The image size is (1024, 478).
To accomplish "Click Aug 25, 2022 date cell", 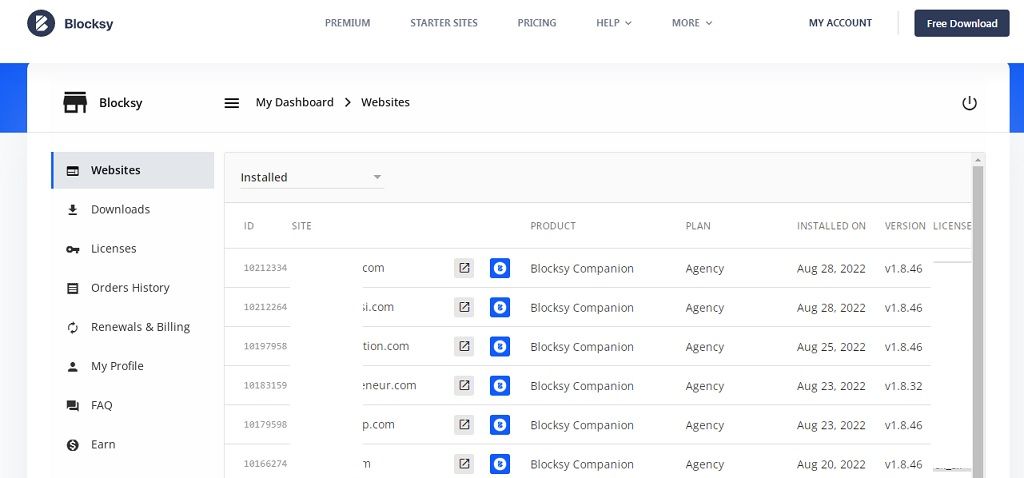I will [x=831, y=347].
